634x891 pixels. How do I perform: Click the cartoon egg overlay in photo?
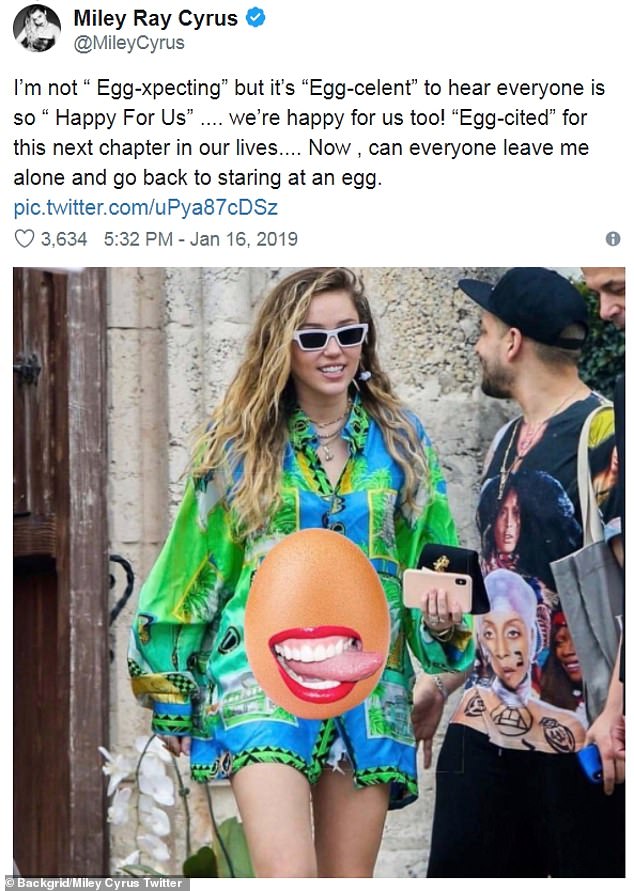(317, 623)
